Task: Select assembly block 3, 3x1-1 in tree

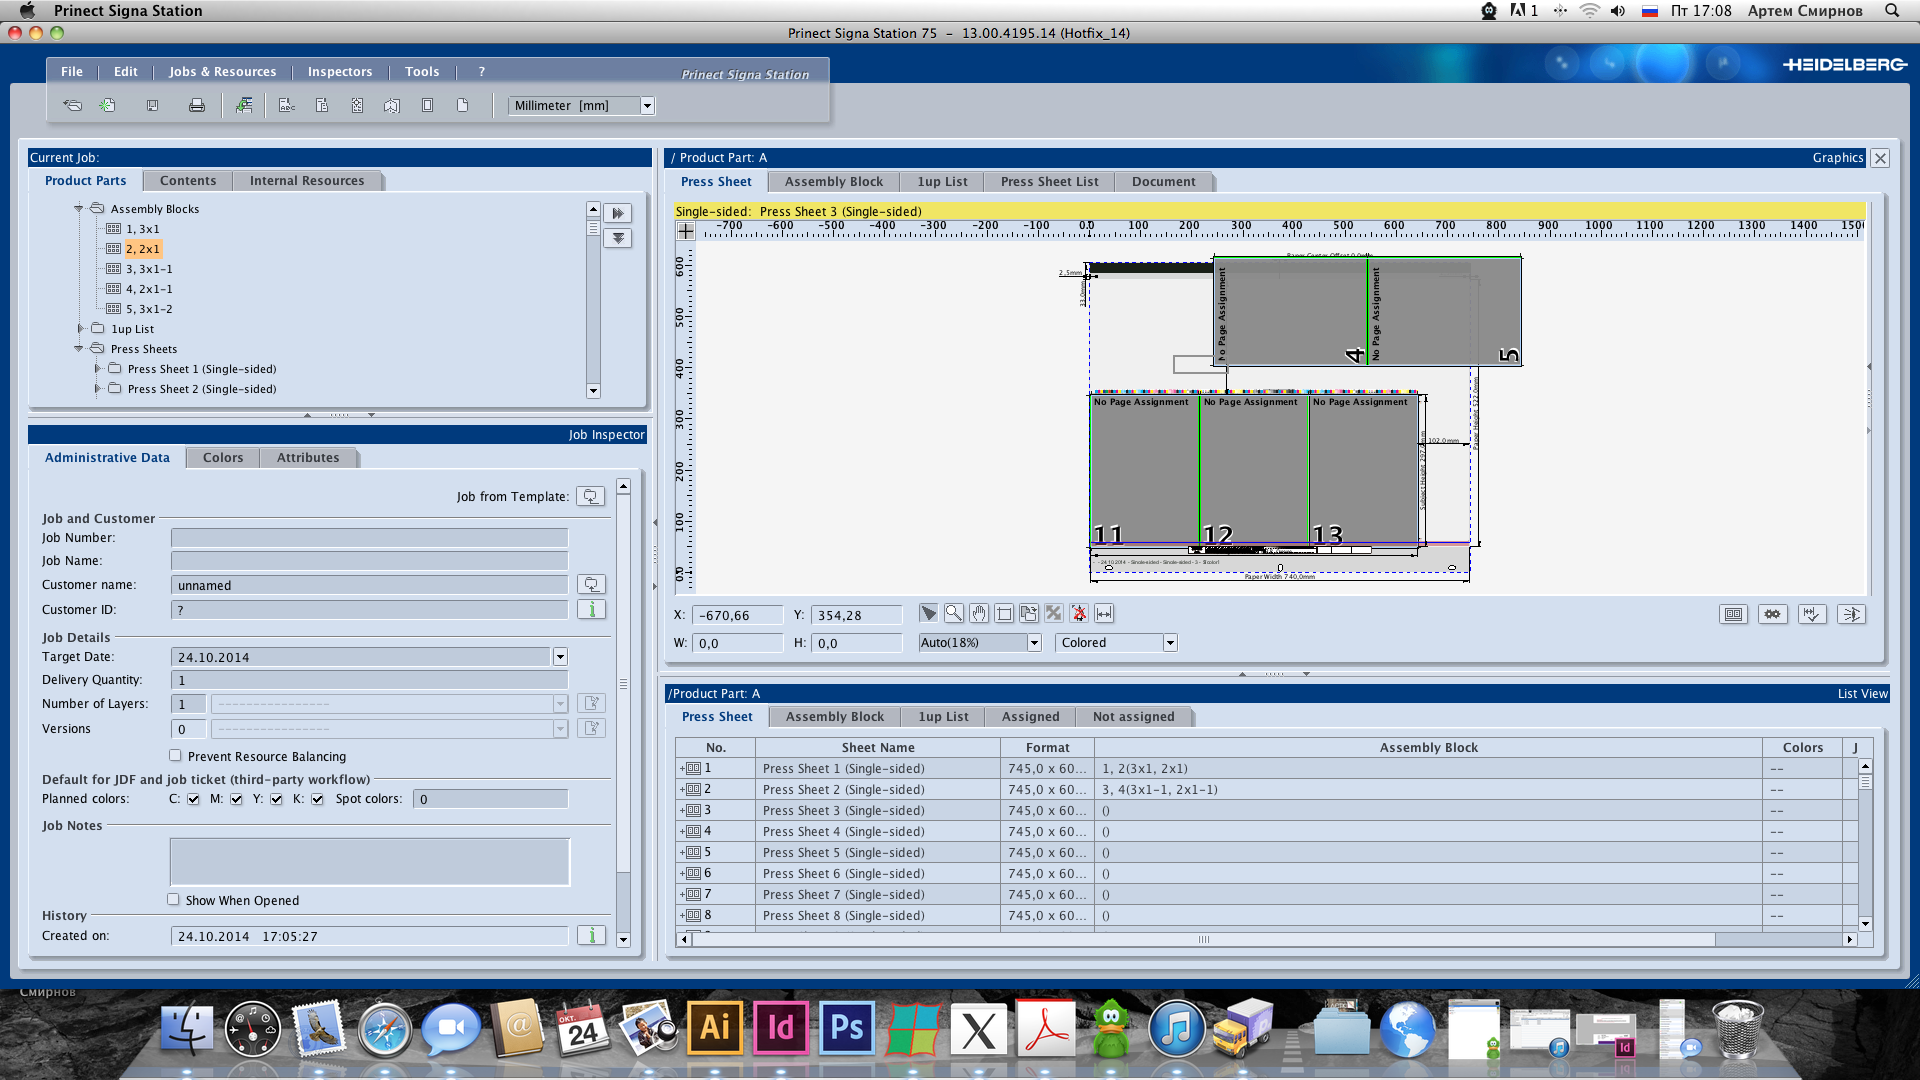Action: click(149, 269)
